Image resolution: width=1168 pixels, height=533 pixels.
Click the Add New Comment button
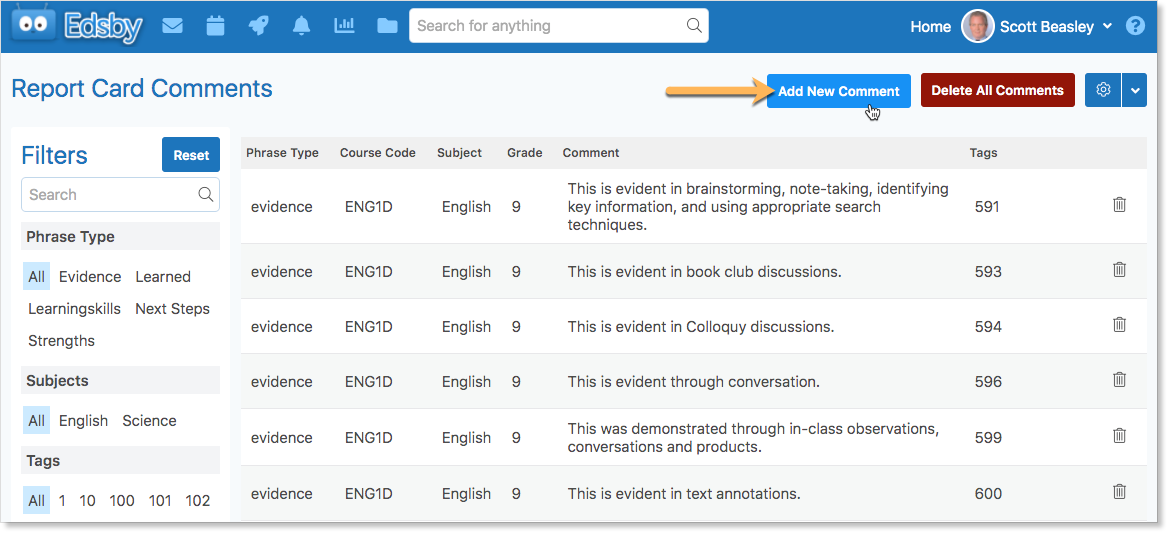839,91
